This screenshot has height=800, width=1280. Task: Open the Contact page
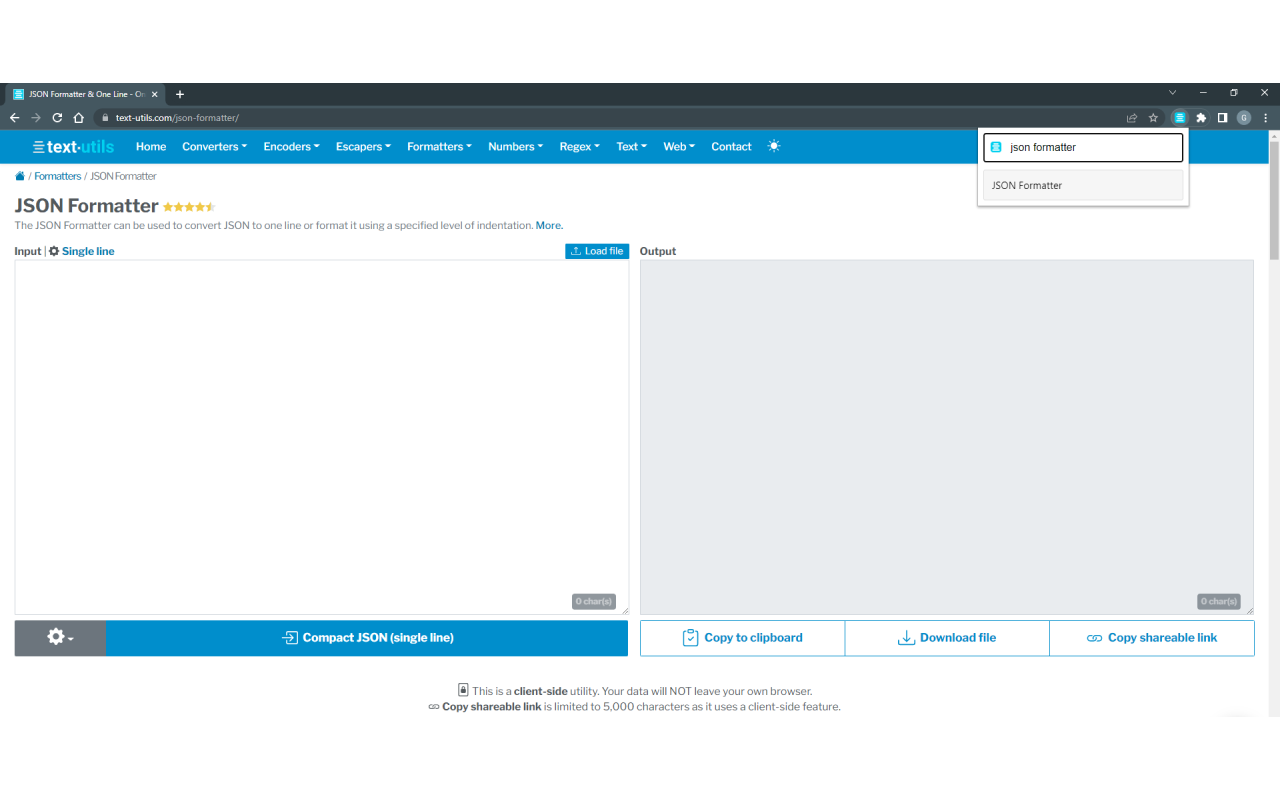tap(731, 147)
